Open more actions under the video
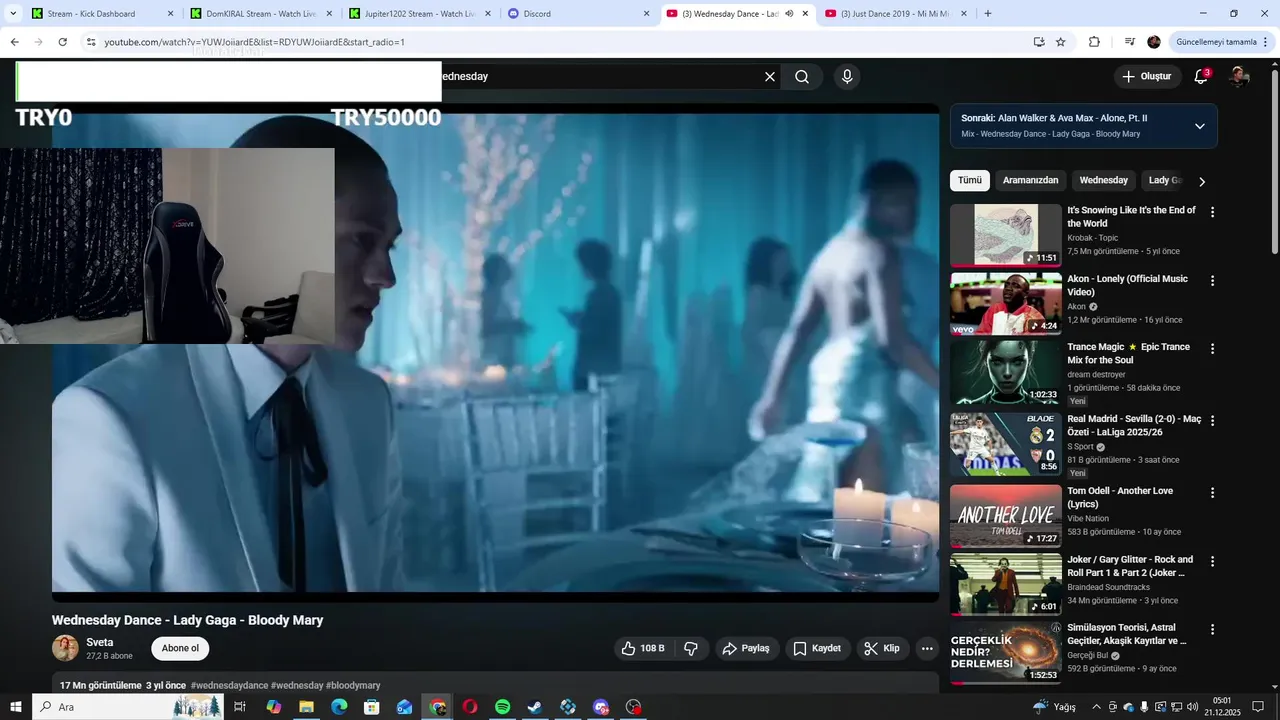 tap(927, 648)
